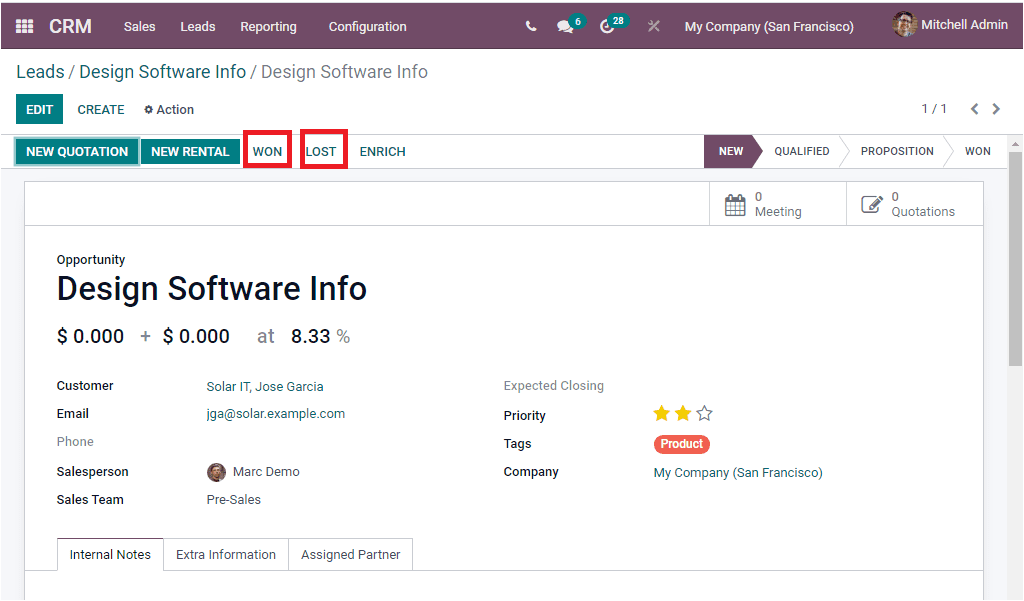Click the tools wrench icon in the top bar

tap(653, 26)
